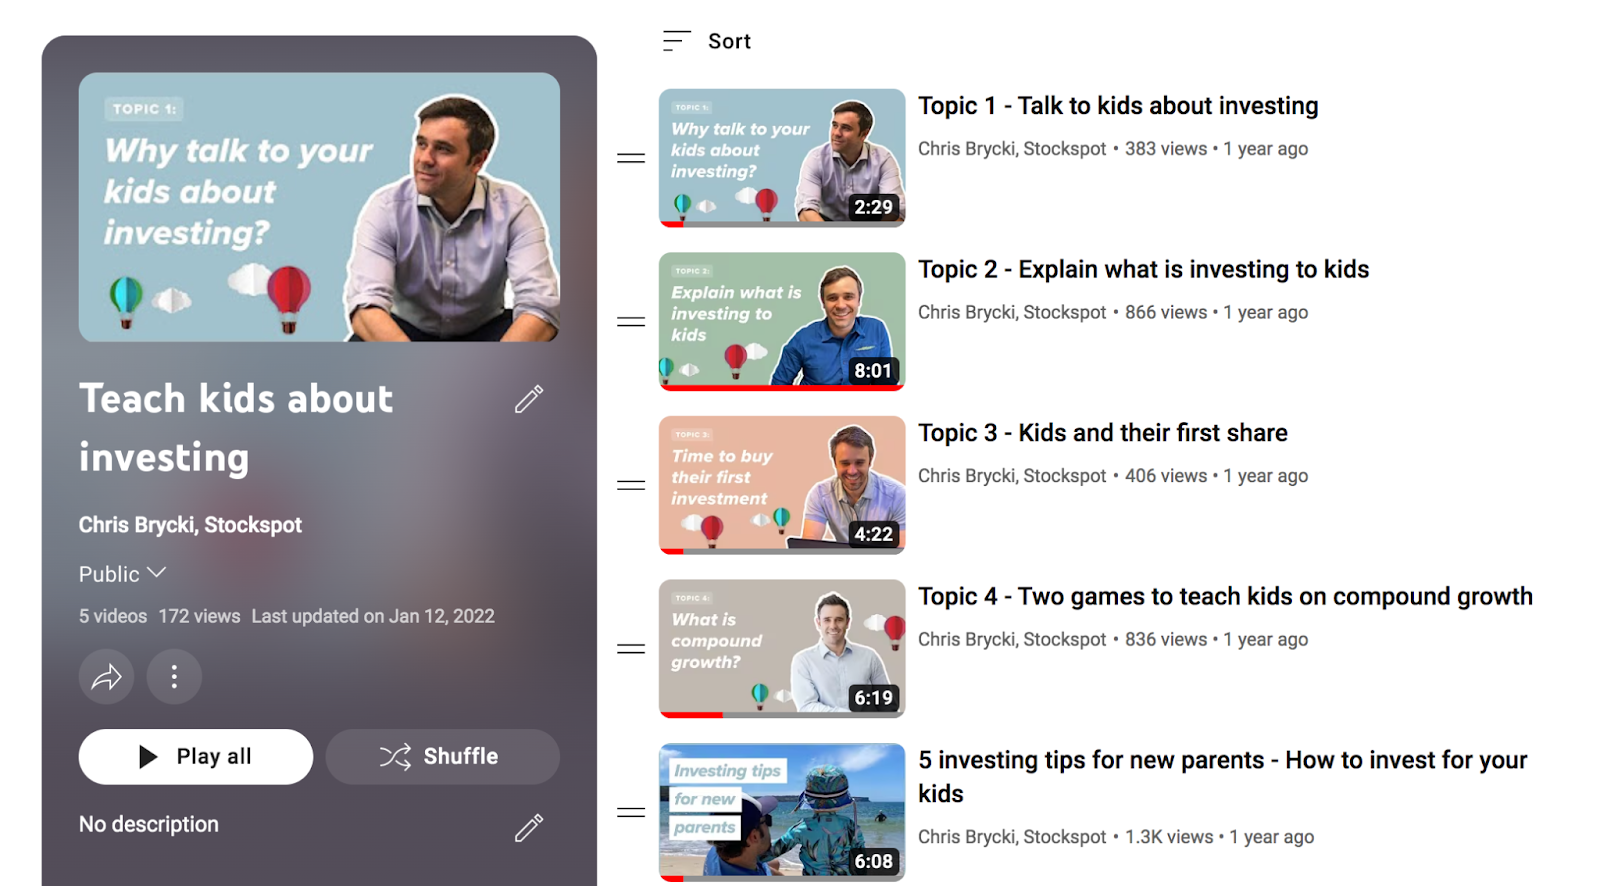Click the No description text
This screenshot has height=886, width=1600.
(149, 825)
